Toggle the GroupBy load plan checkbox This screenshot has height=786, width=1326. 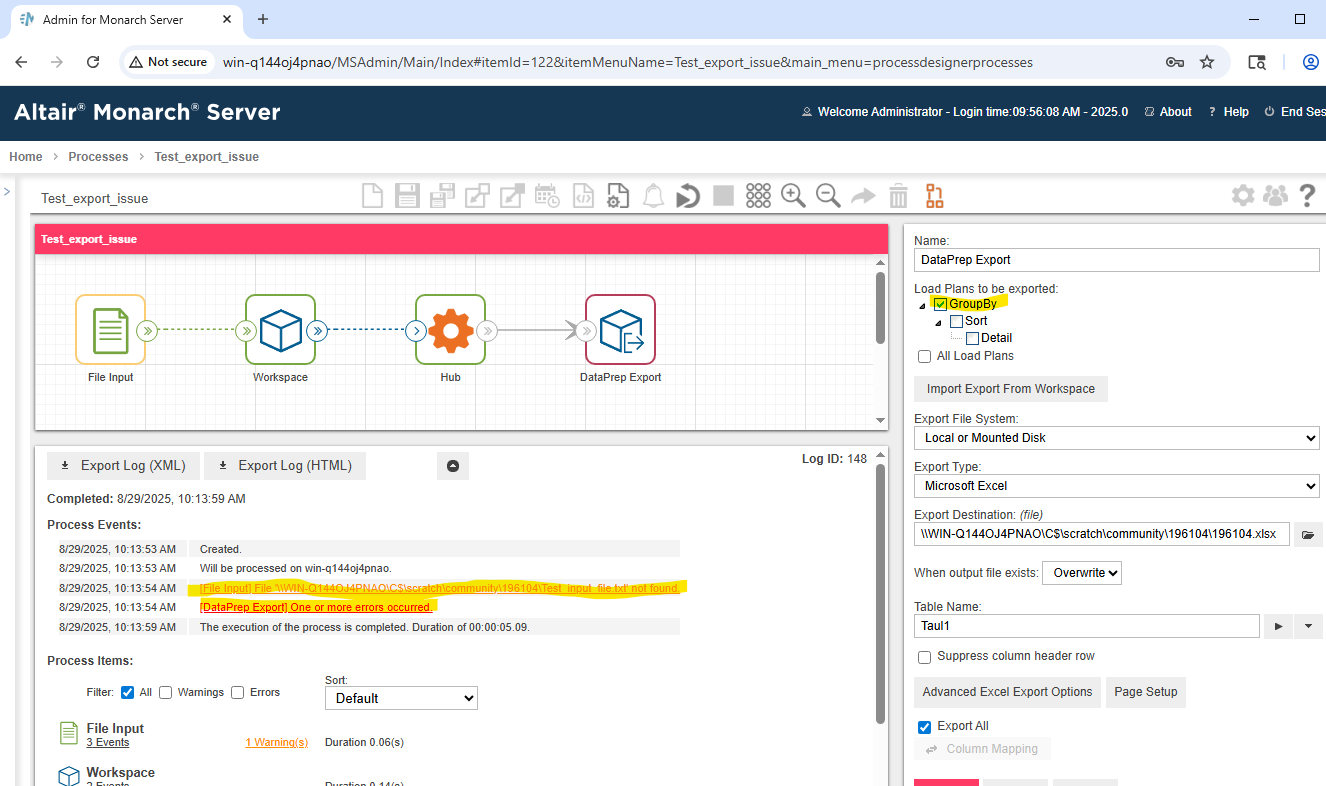pyautogui.click(x=940, y=304)
